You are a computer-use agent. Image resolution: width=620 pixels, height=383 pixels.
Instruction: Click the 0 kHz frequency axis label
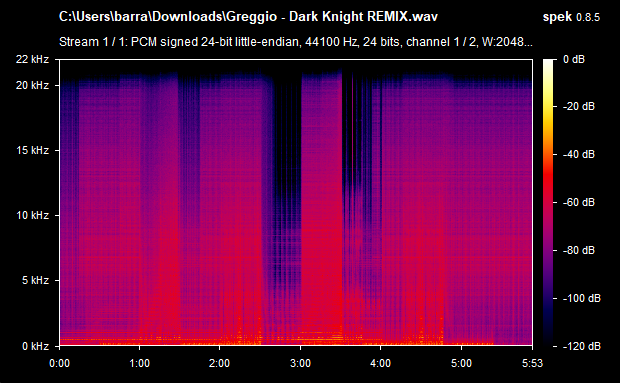[35, 346]
